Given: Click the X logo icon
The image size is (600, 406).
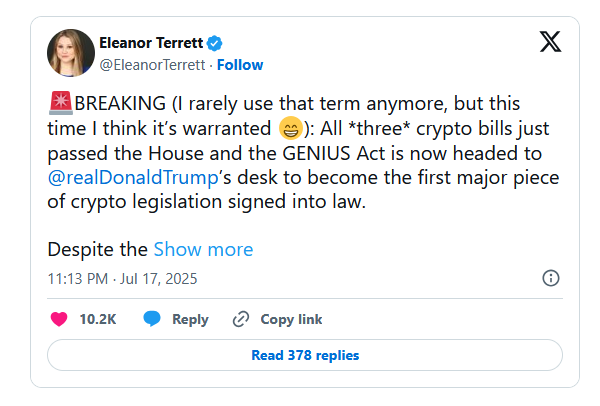Looking at the screenshot, I should pyautogui.click(x=550, y=41).
